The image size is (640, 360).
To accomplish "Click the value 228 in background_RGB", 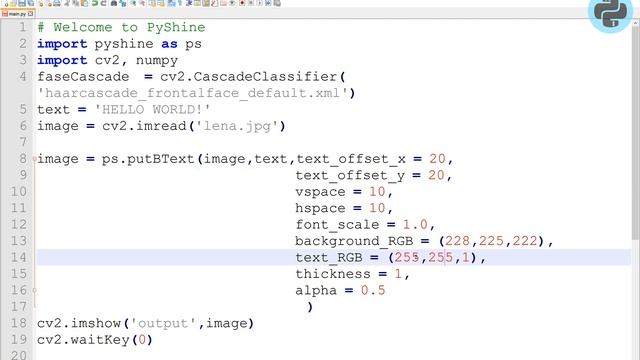I will 458,241.
